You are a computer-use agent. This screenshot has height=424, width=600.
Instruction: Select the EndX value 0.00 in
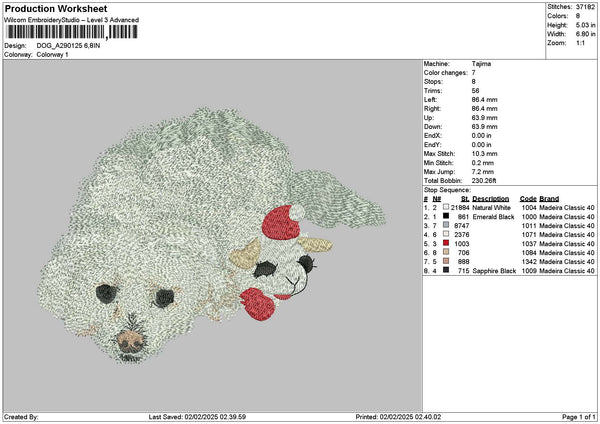pyautogui.click(x=481, y=136)
